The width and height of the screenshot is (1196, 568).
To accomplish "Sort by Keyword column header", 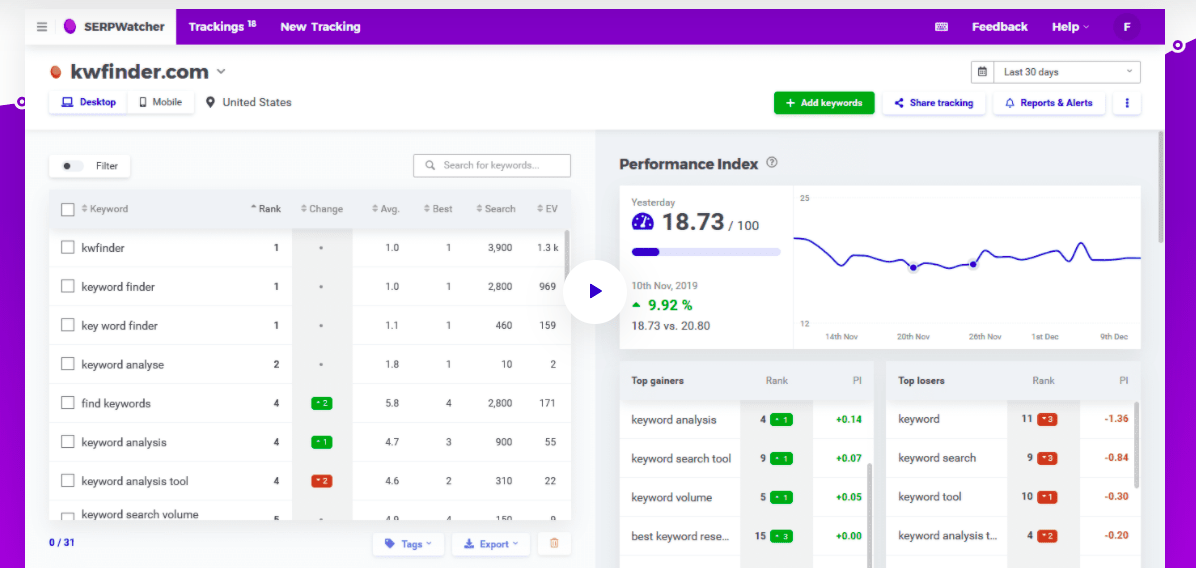I will [x=104, y=209].
